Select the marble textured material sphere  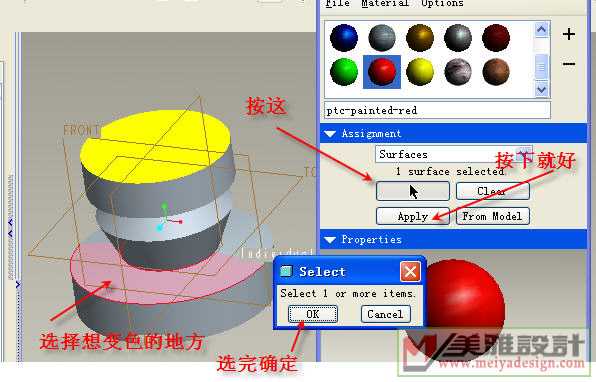(458, 72)
